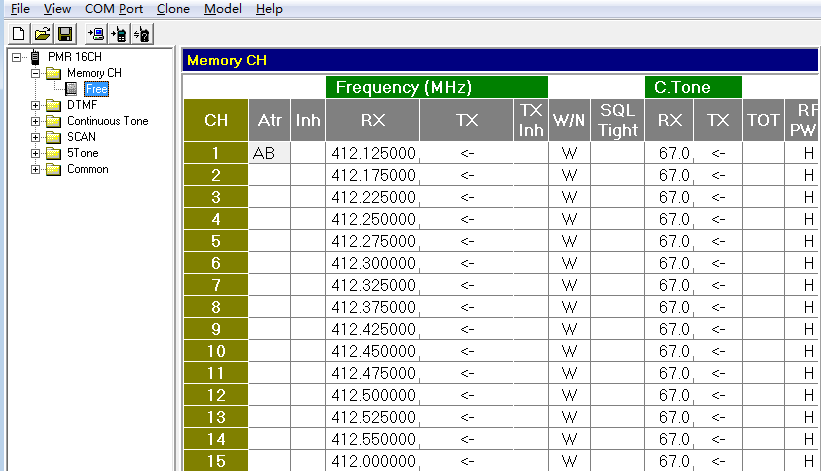Screen dimensions: 821x471
Task: Click the radio information toolbar icon
Action: pyautogui.click(x=142, y=34)
